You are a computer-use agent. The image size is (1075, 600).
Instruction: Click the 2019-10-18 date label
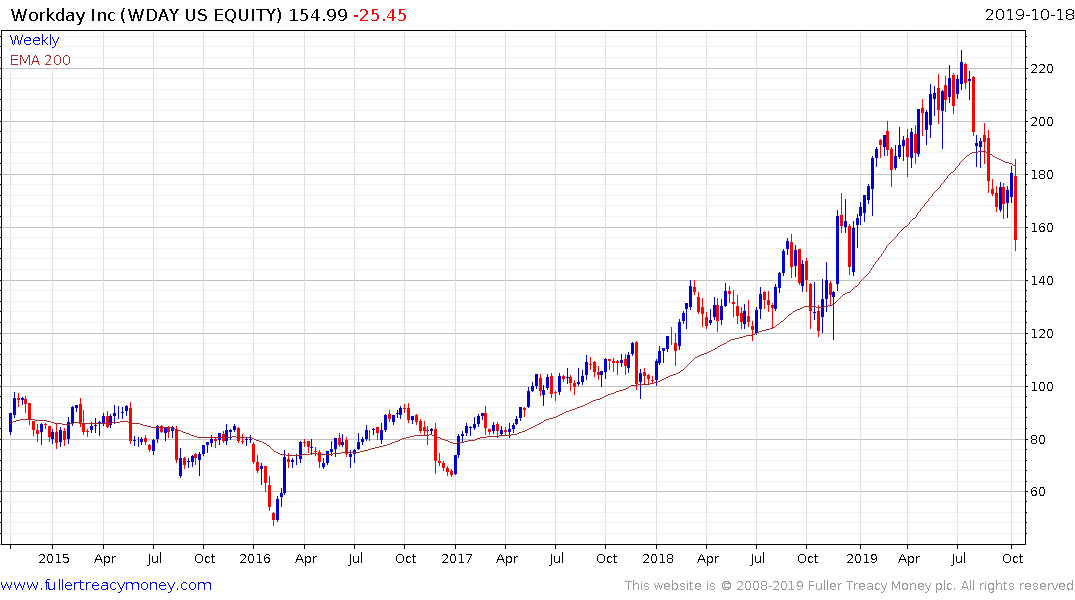click(x=1029, y=15)
